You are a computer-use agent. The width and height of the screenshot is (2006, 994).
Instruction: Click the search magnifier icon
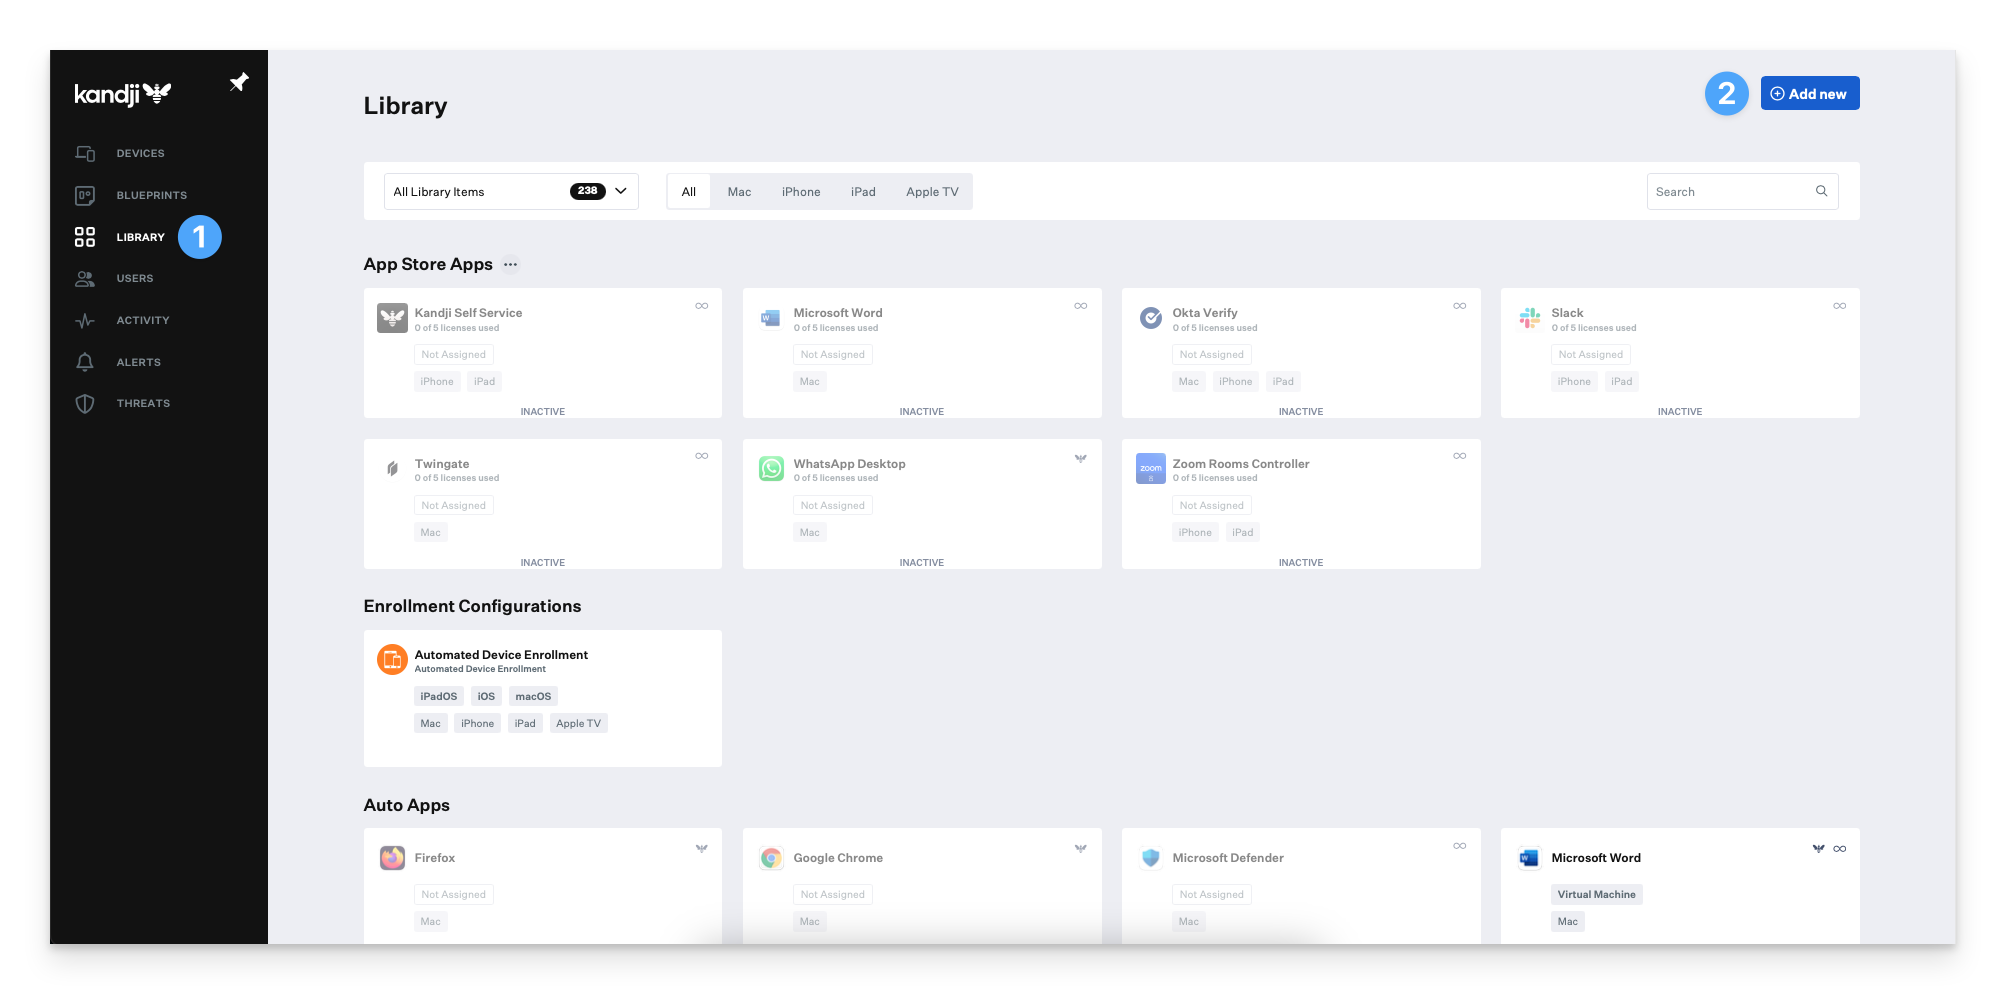click(x=1821, y=191)
